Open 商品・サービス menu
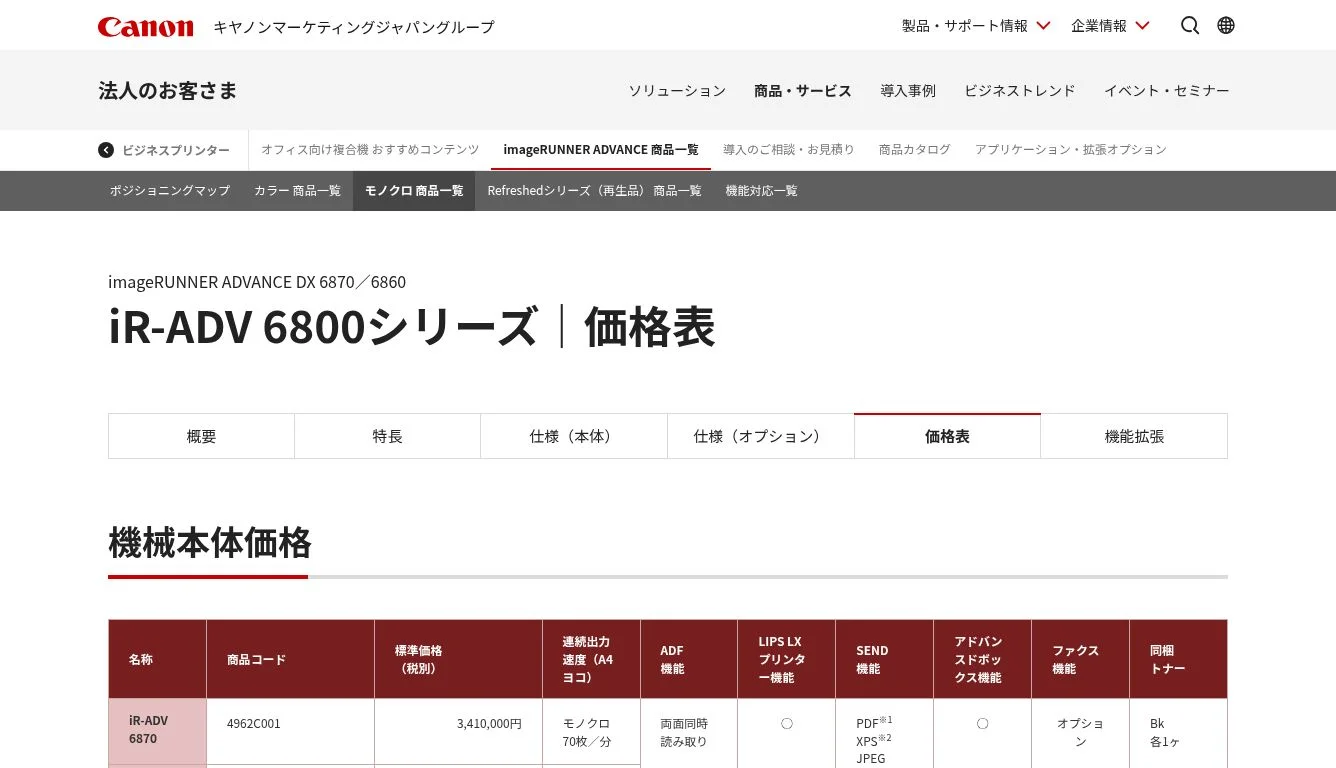The height and width of the screenshot is (768, 1336). coord(803,91)
